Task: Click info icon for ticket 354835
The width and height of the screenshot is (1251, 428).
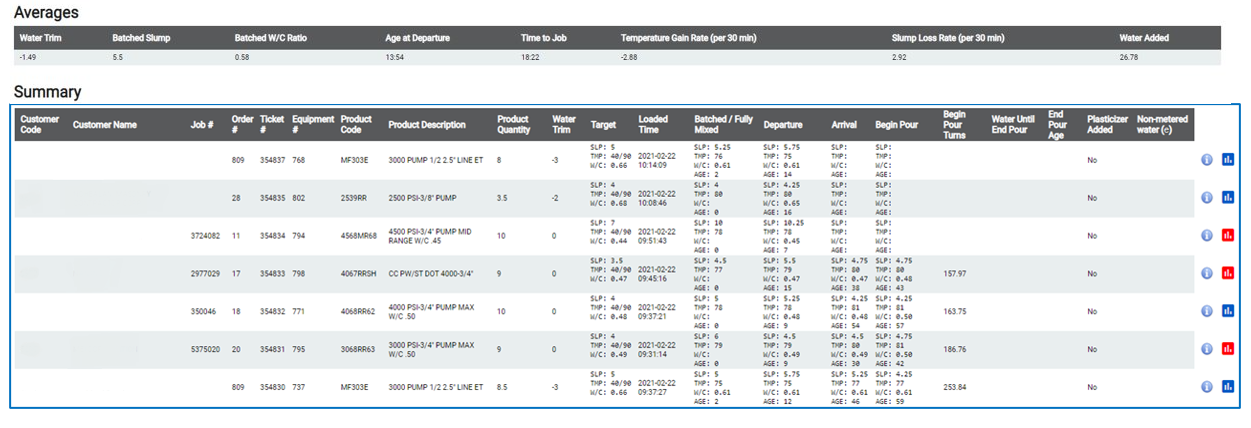Action: [1206, 198]
